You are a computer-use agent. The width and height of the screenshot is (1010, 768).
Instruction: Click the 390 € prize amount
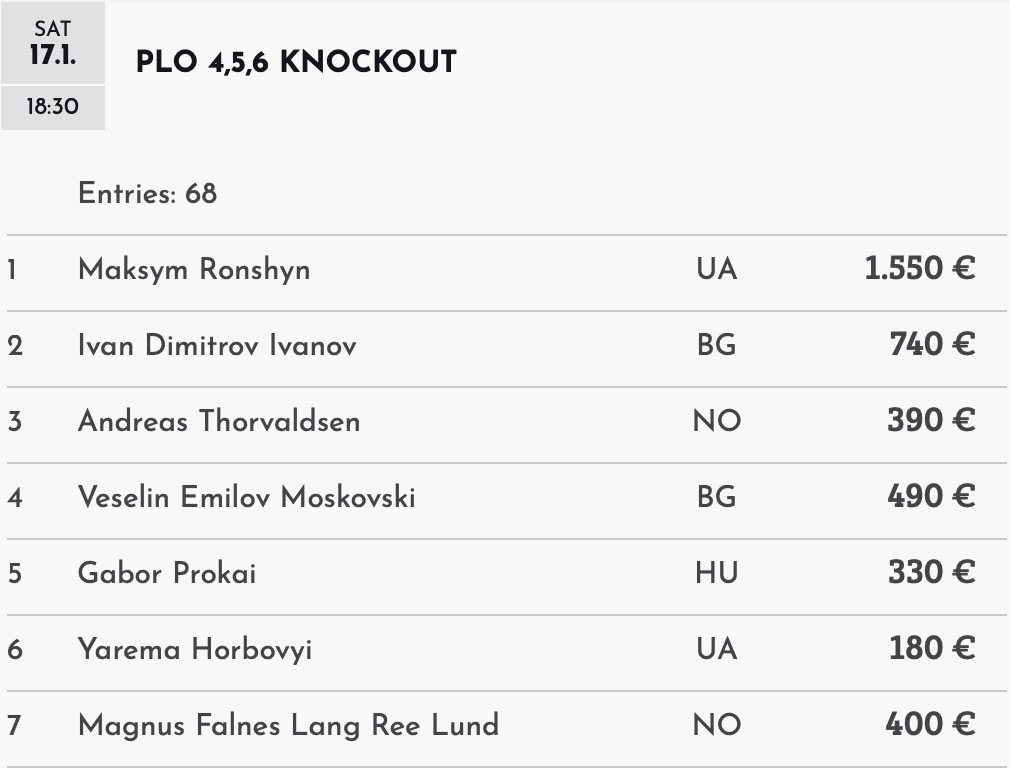pos(931,421)
